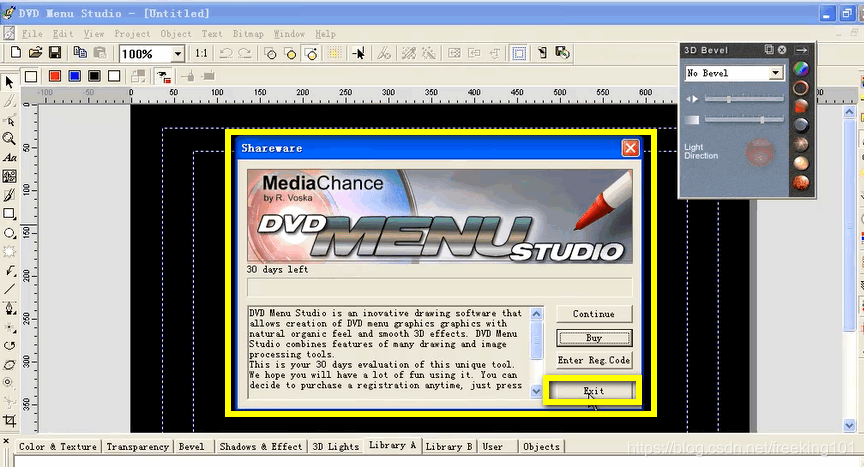Open the Help menu
Image resolution: width=864 pixels, height=467 pixels.
pyautogui.click(x=325, y=34)
